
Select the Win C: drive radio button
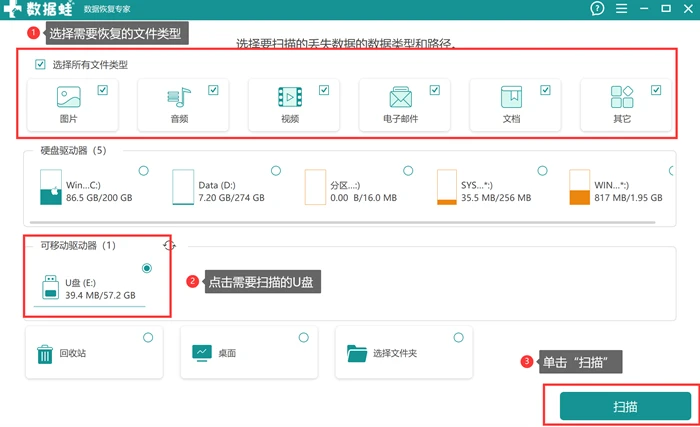(143, 171)
